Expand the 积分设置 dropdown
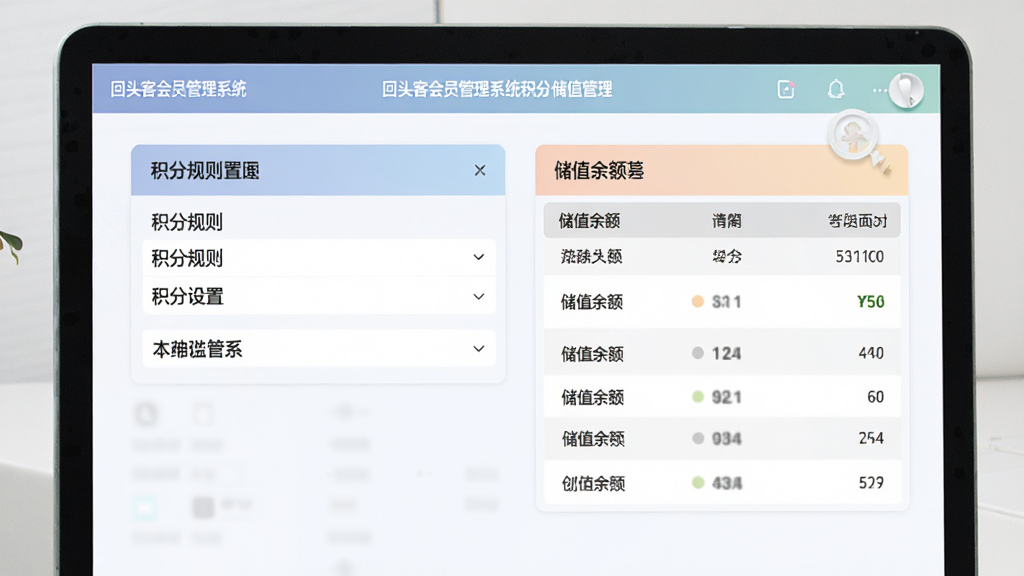Viewport: 1024px width, 576px height. [x=319, y=296]
